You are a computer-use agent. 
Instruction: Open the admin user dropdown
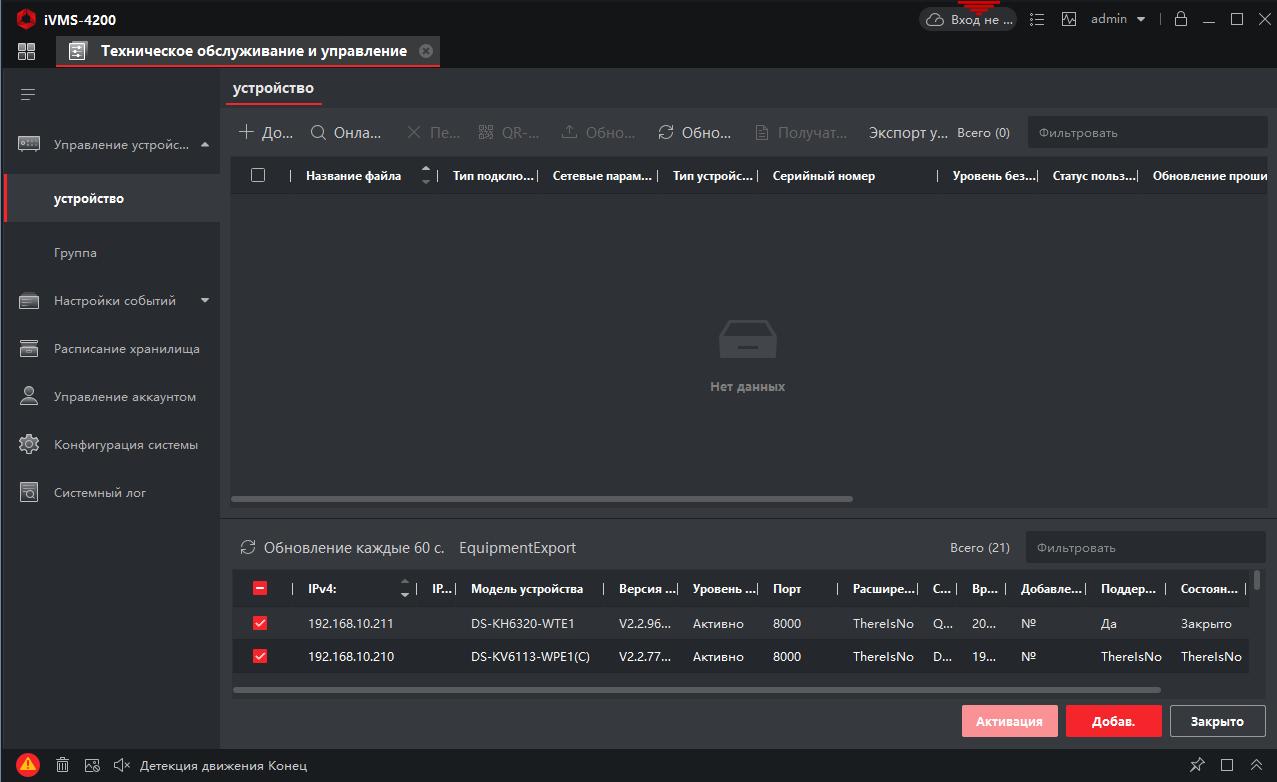click(1118, 19)
